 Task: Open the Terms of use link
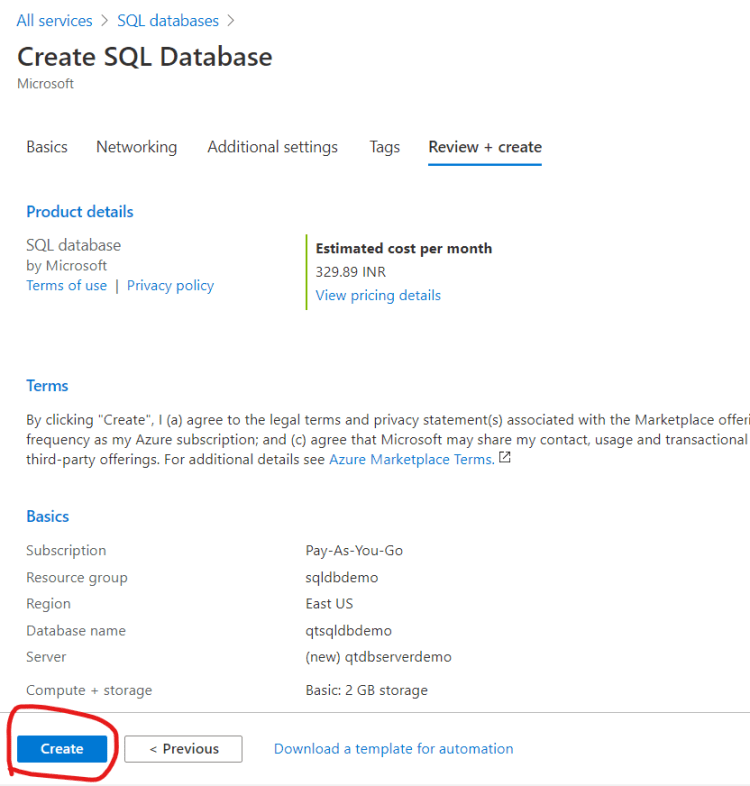tap(66, 285)
